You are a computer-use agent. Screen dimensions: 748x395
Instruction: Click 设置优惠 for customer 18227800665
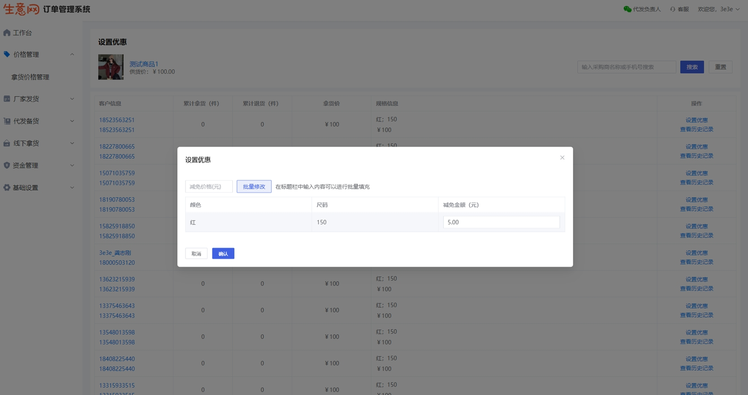point(696,147)
